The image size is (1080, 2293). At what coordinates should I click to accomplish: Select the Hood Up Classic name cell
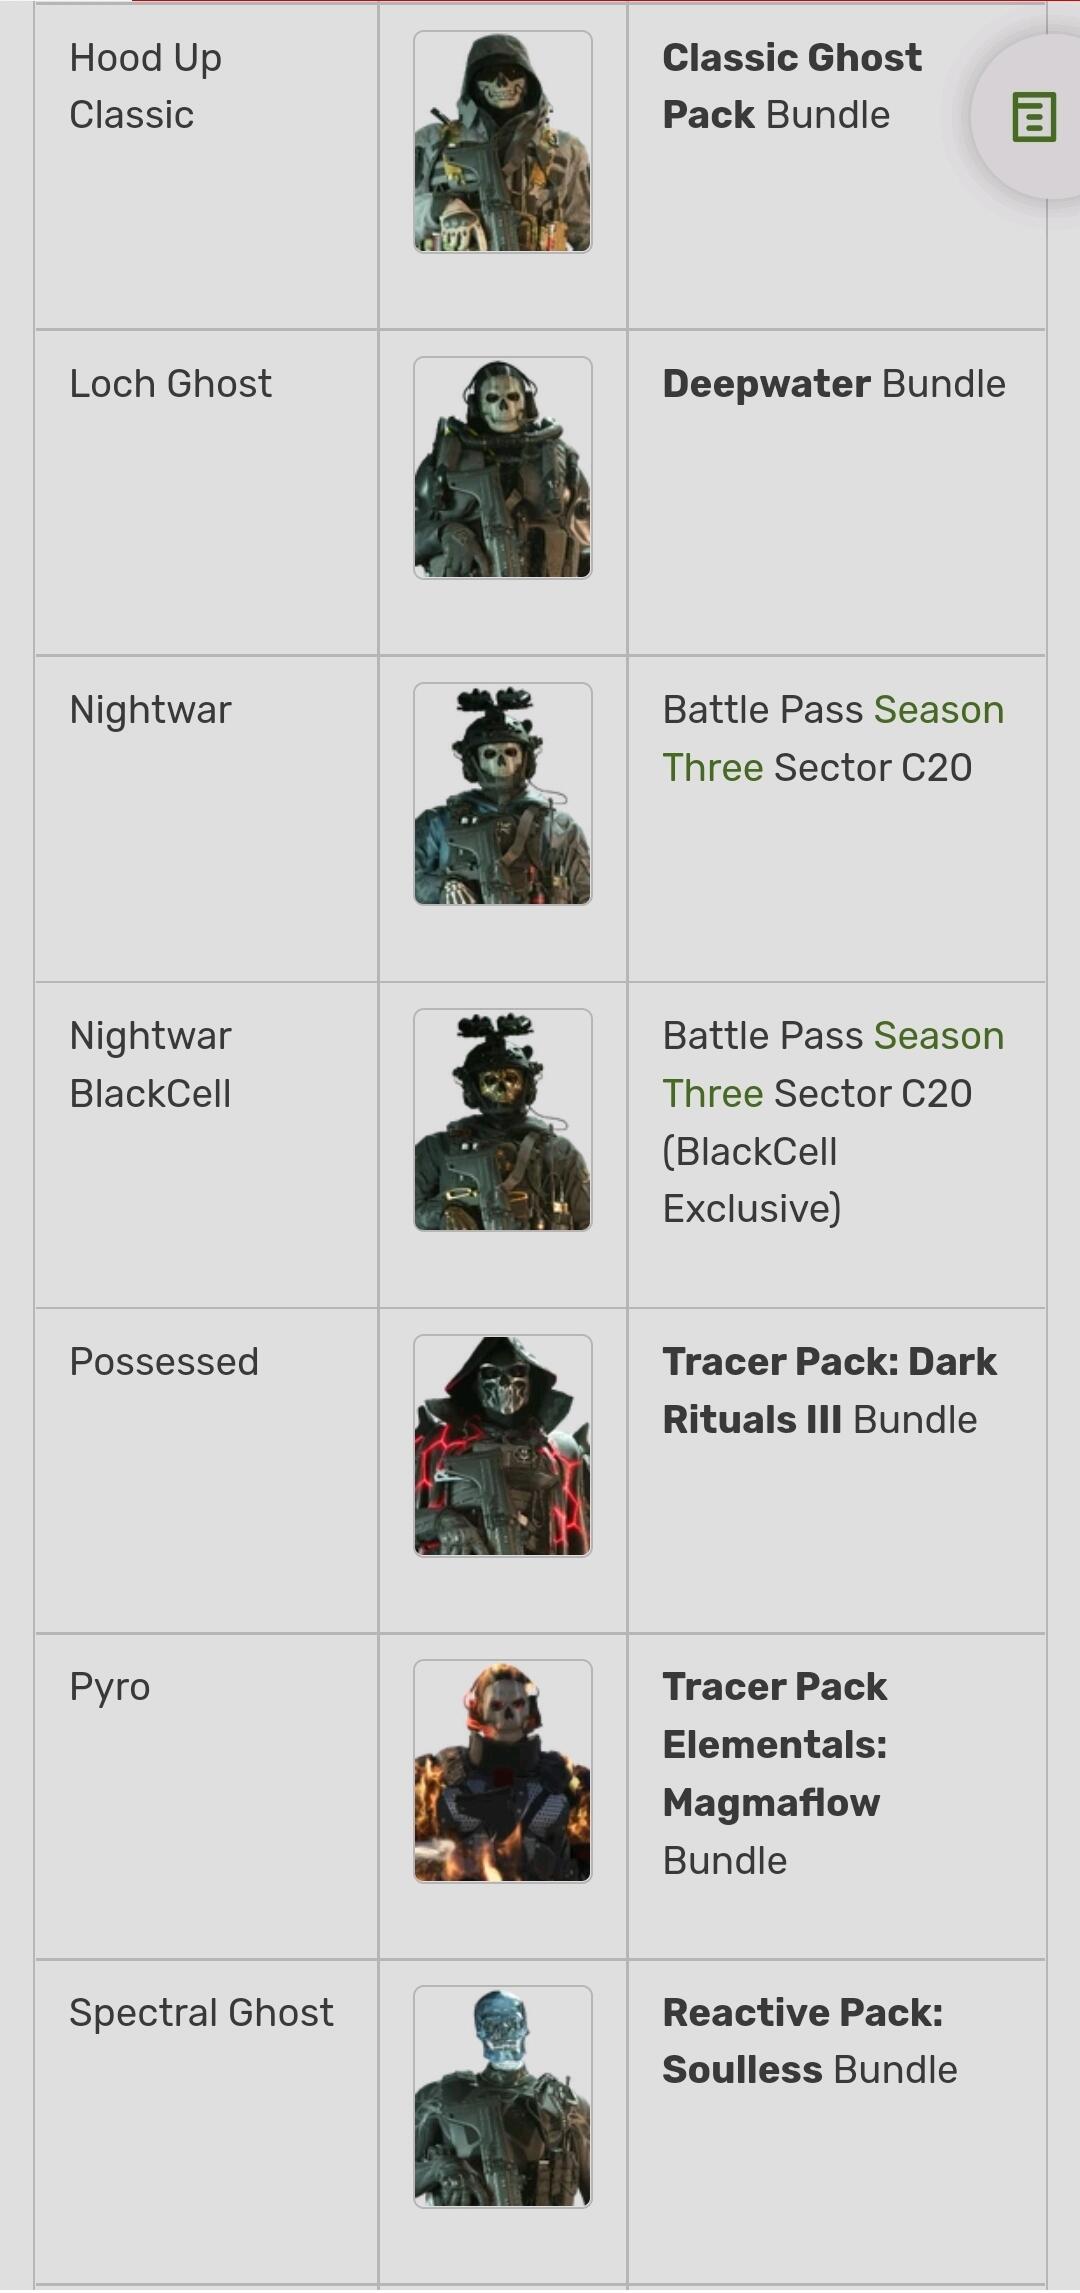click(145, 86)
